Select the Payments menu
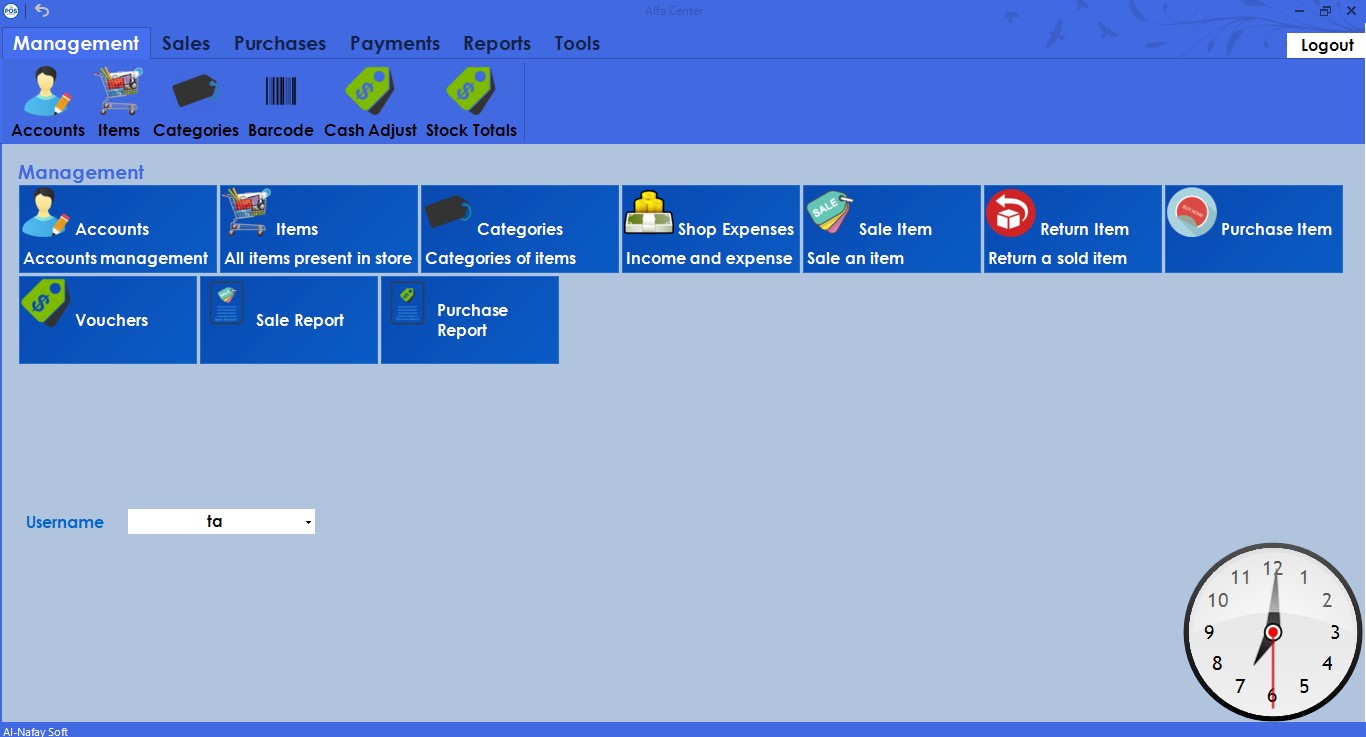 click(x=394, y=43)
